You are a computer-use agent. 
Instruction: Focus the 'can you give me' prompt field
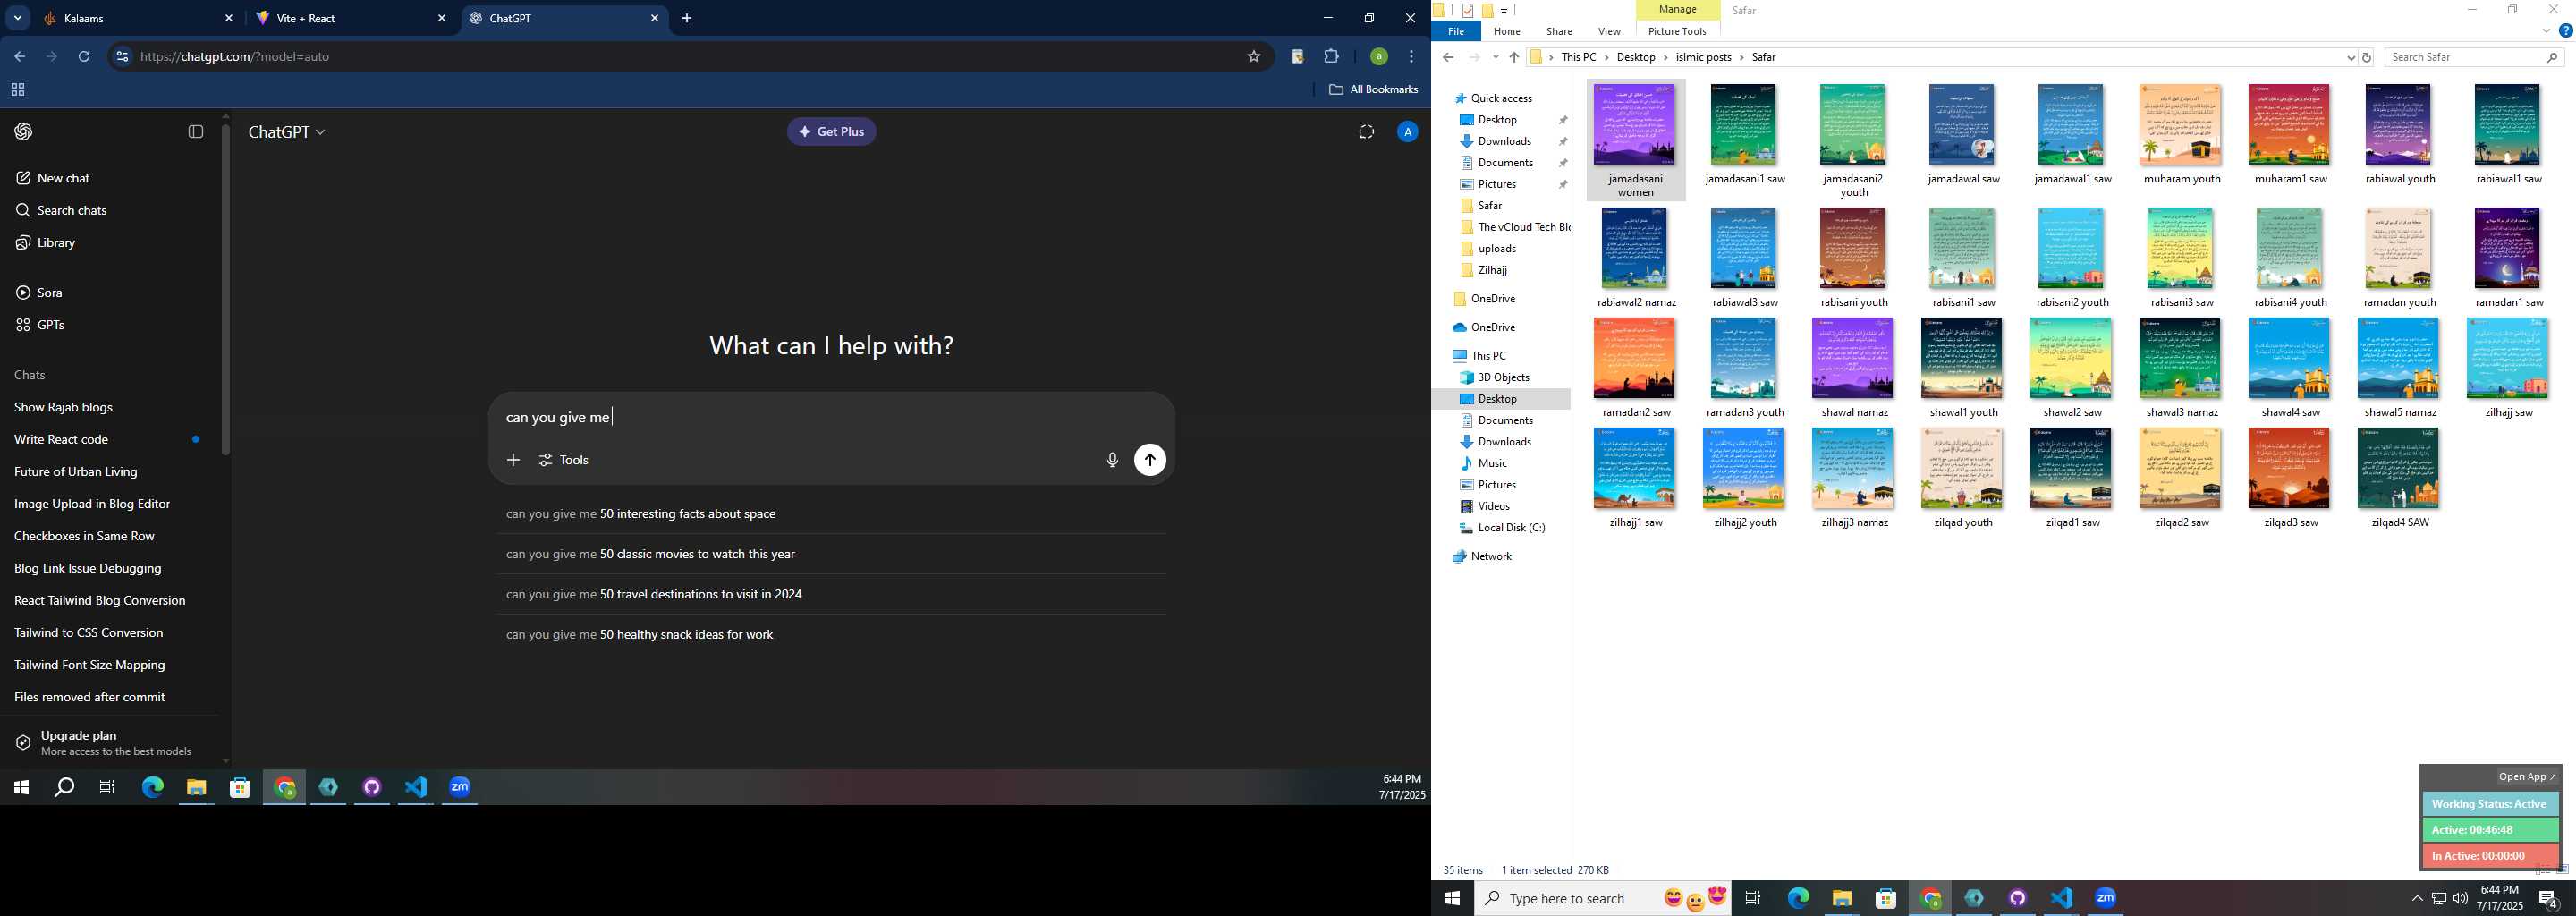click(x=830, y=417)
